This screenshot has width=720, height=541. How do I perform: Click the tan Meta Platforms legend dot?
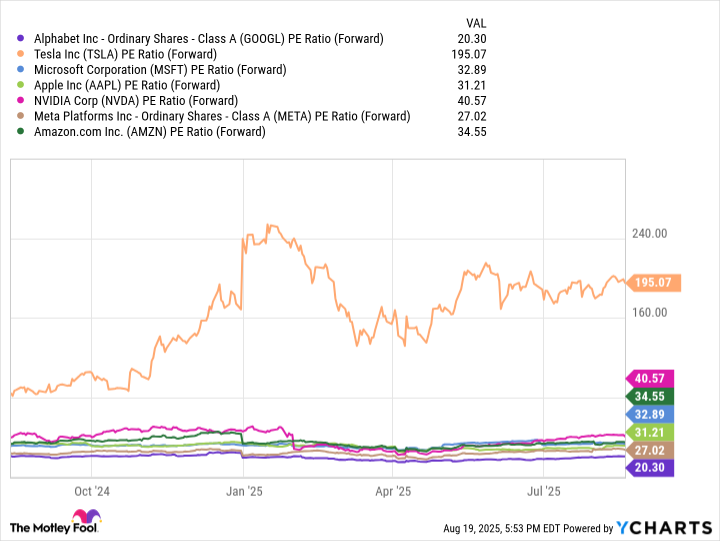pyautogui.click(x=20, y=116)
